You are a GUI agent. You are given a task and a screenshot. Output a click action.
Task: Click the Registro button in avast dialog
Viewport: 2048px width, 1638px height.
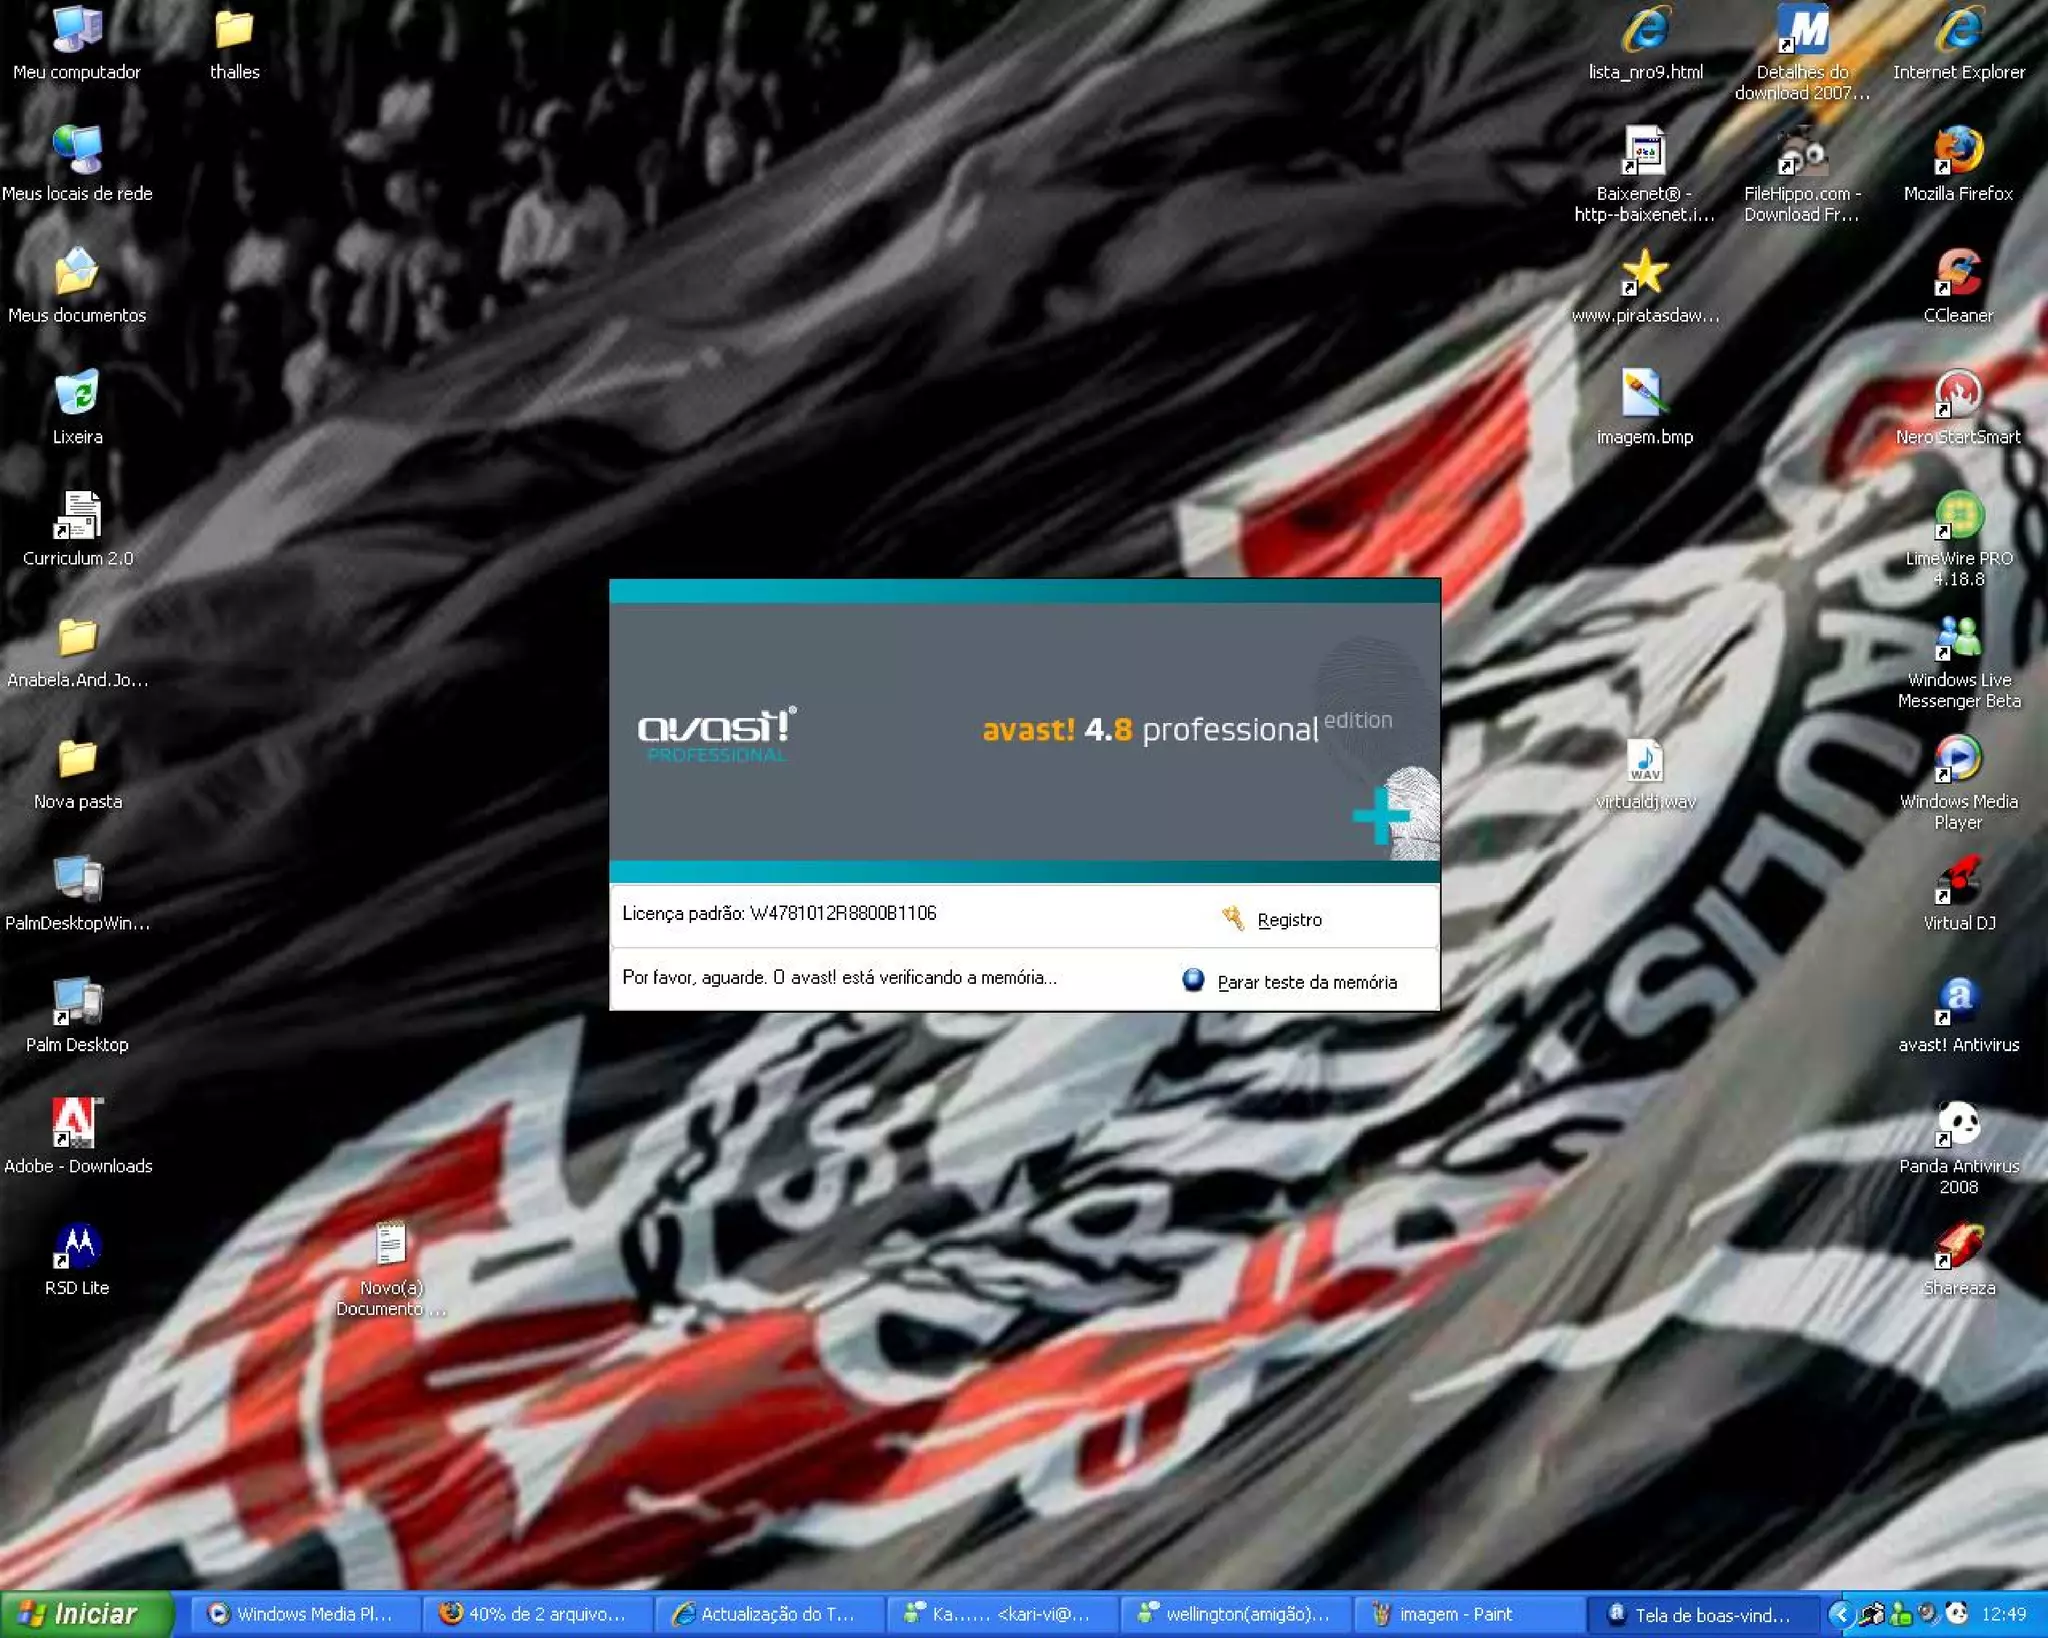(x=1287, y=919)
